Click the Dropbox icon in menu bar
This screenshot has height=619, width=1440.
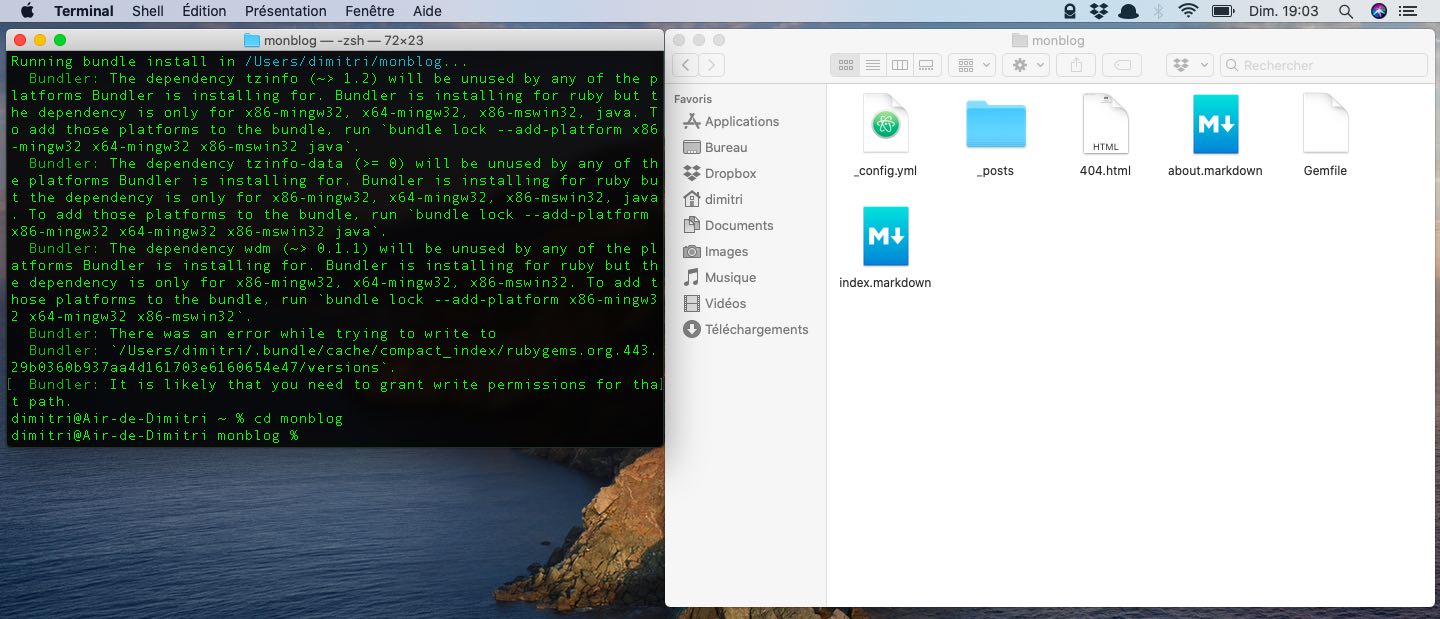tap(1099, 11)
